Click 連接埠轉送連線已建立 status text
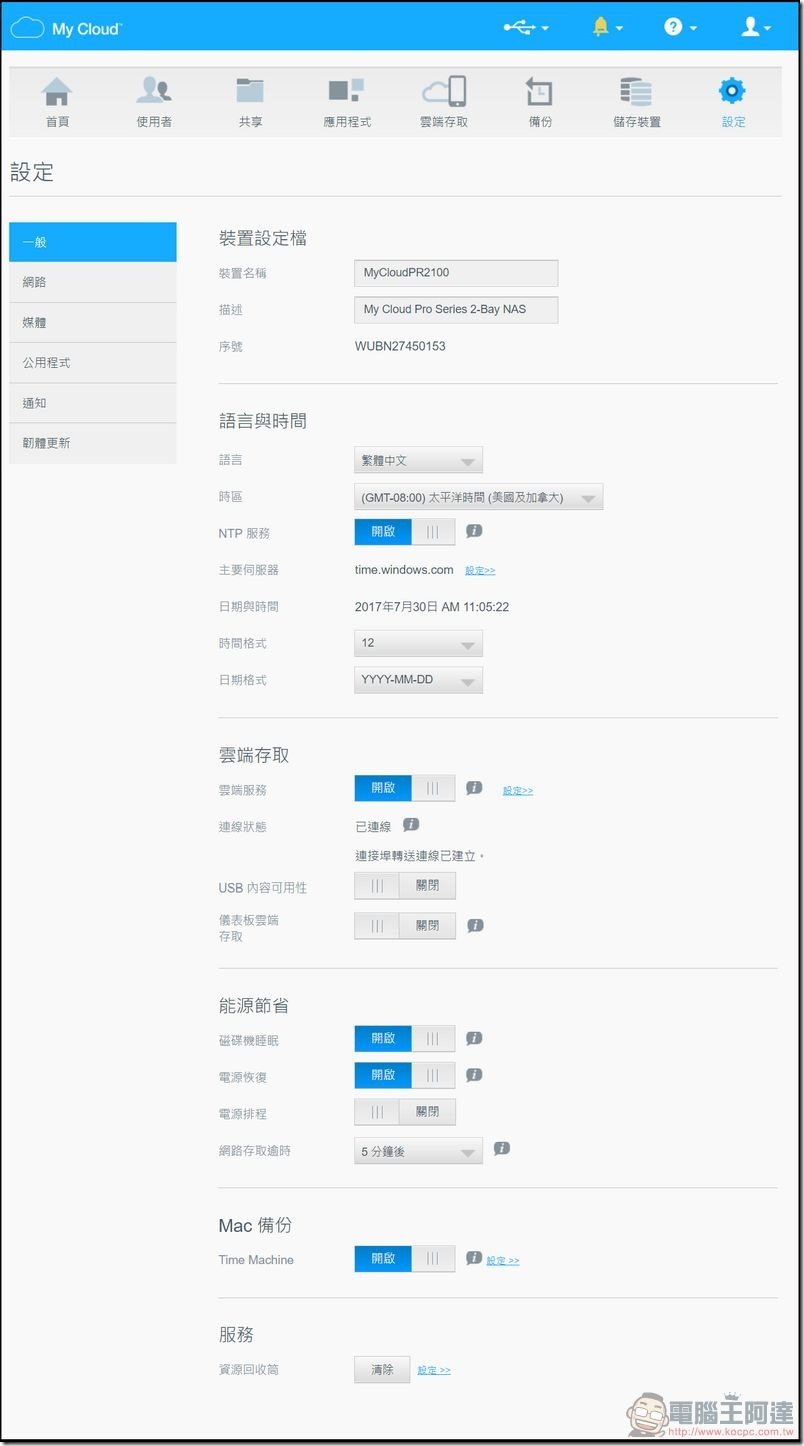 [420, 856]
